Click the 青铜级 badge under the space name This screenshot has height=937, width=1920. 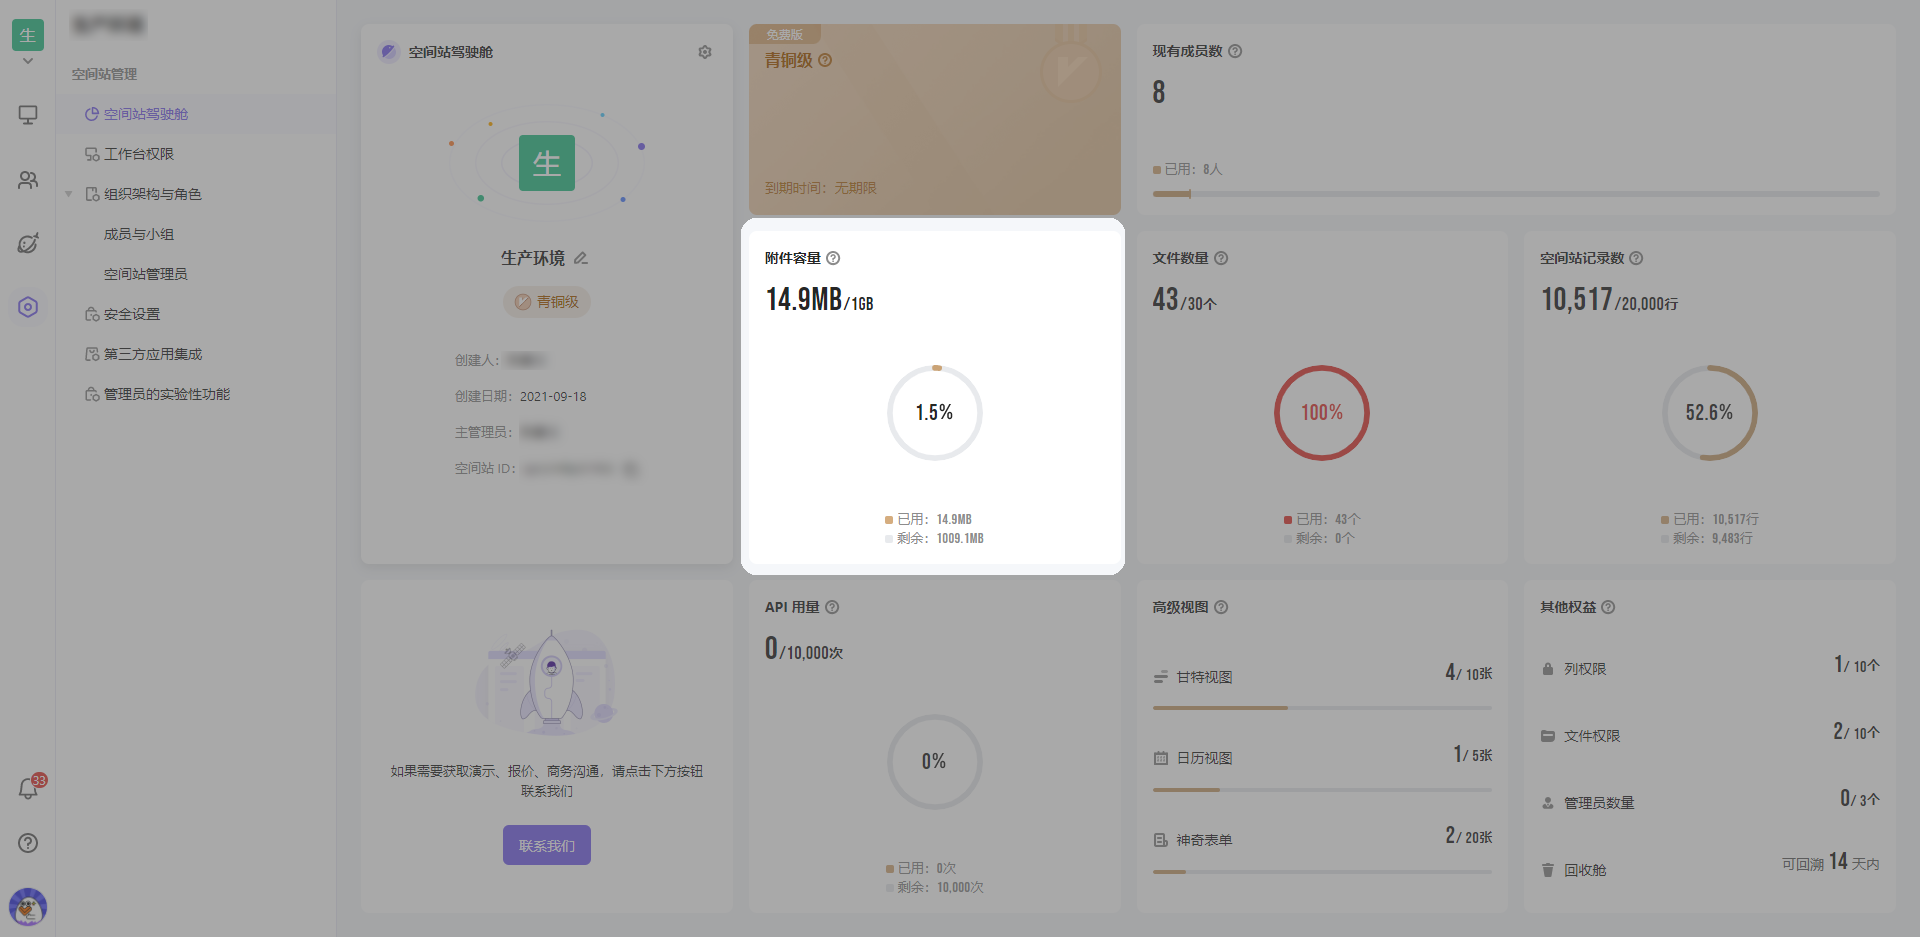pyautogui.click(x=547, y=302)
